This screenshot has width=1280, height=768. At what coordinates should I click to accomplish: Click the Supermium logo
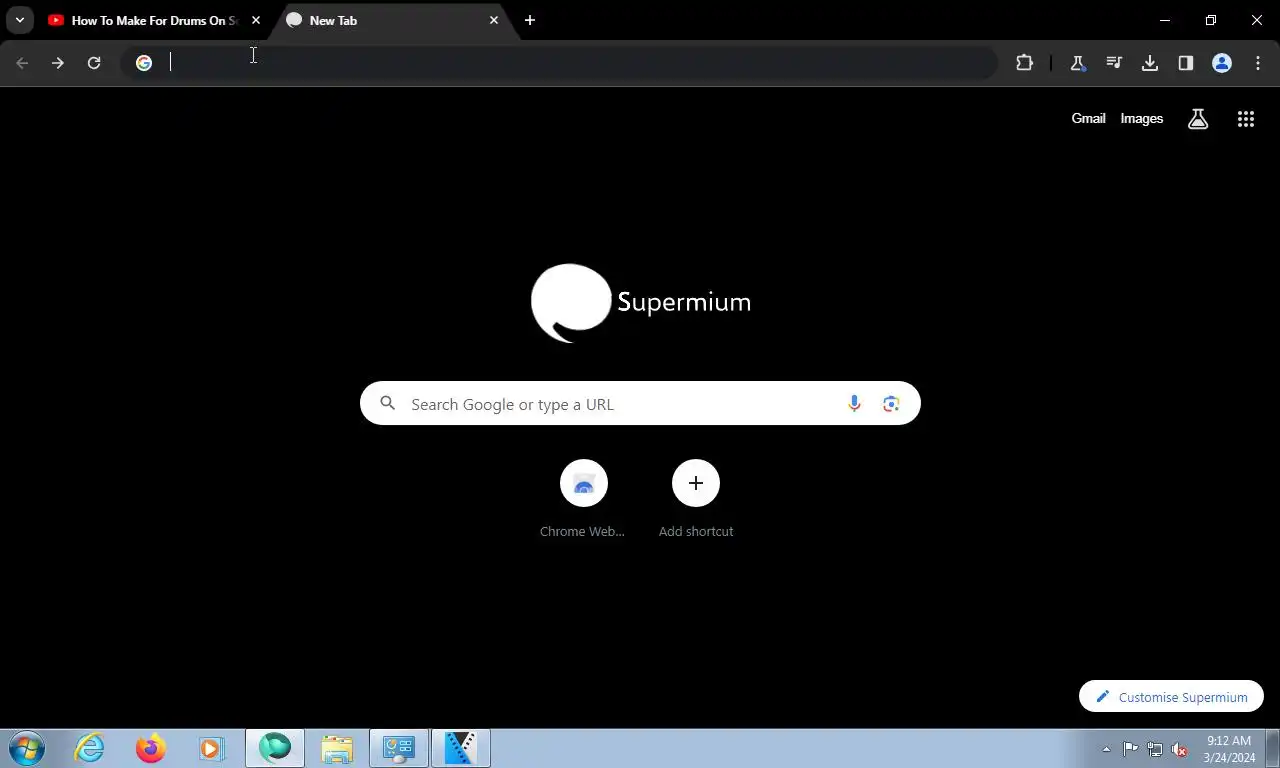coord(640,303)
